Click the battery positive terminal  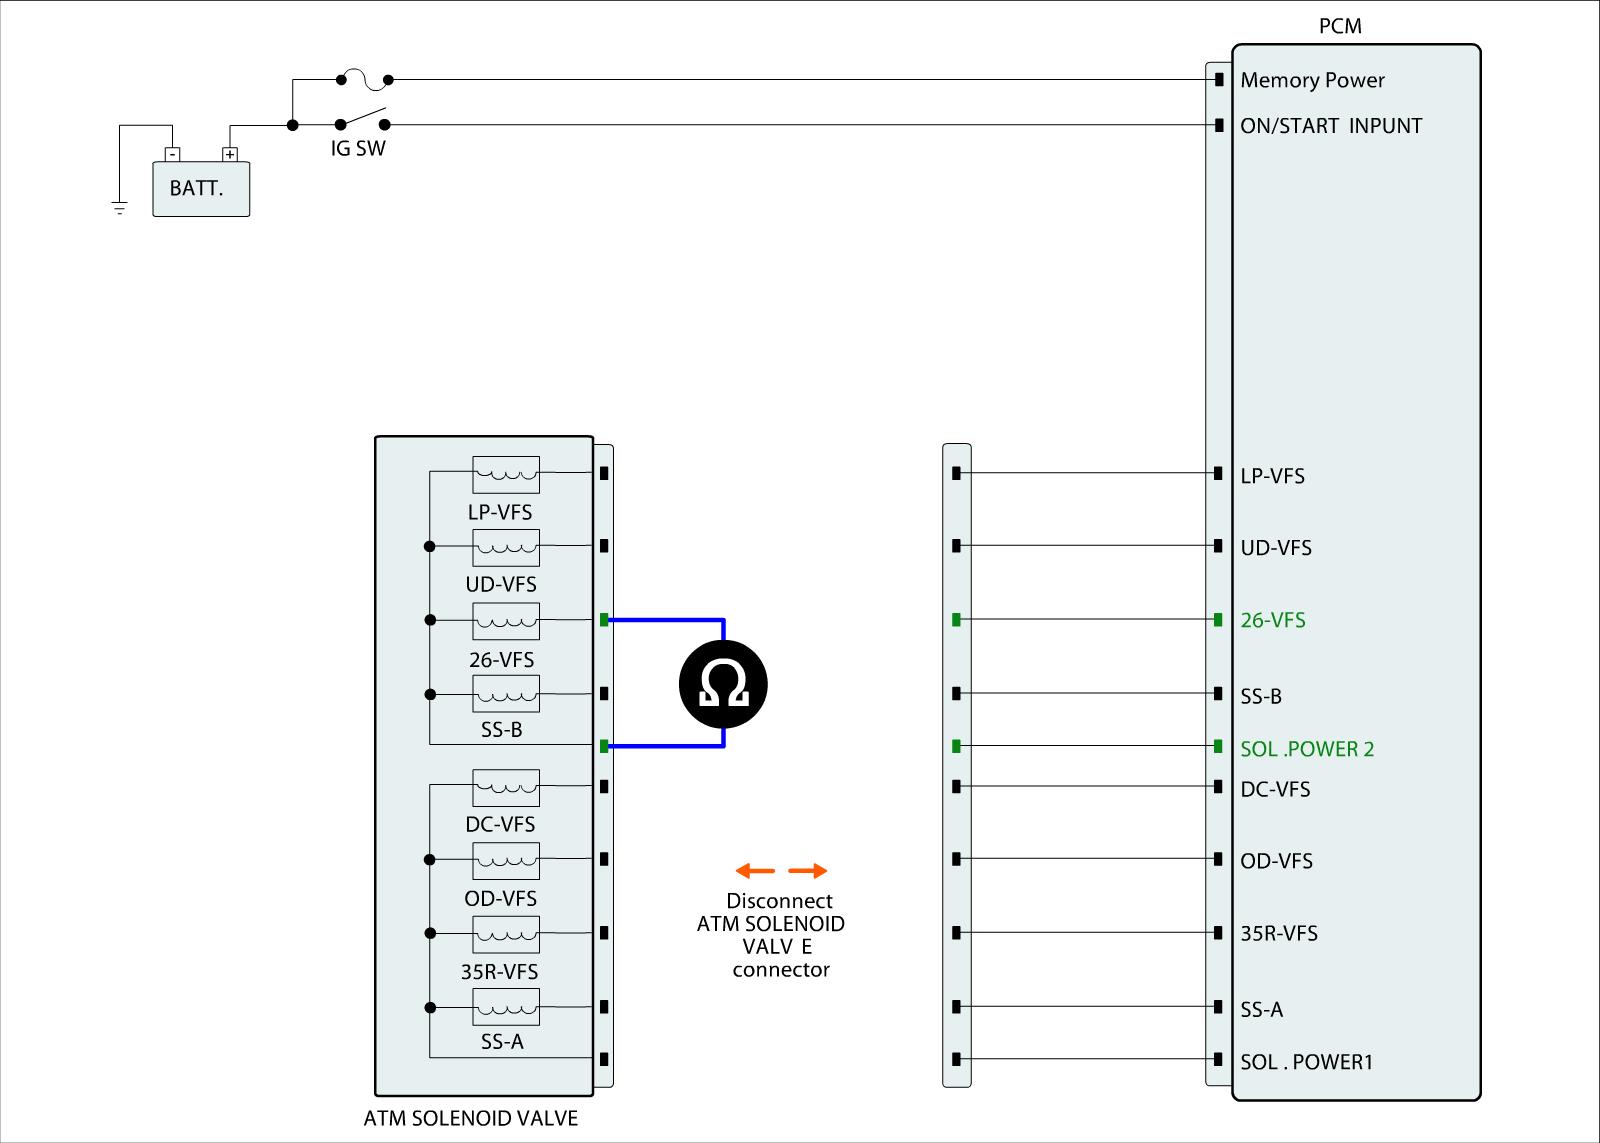tap(230, 154)
